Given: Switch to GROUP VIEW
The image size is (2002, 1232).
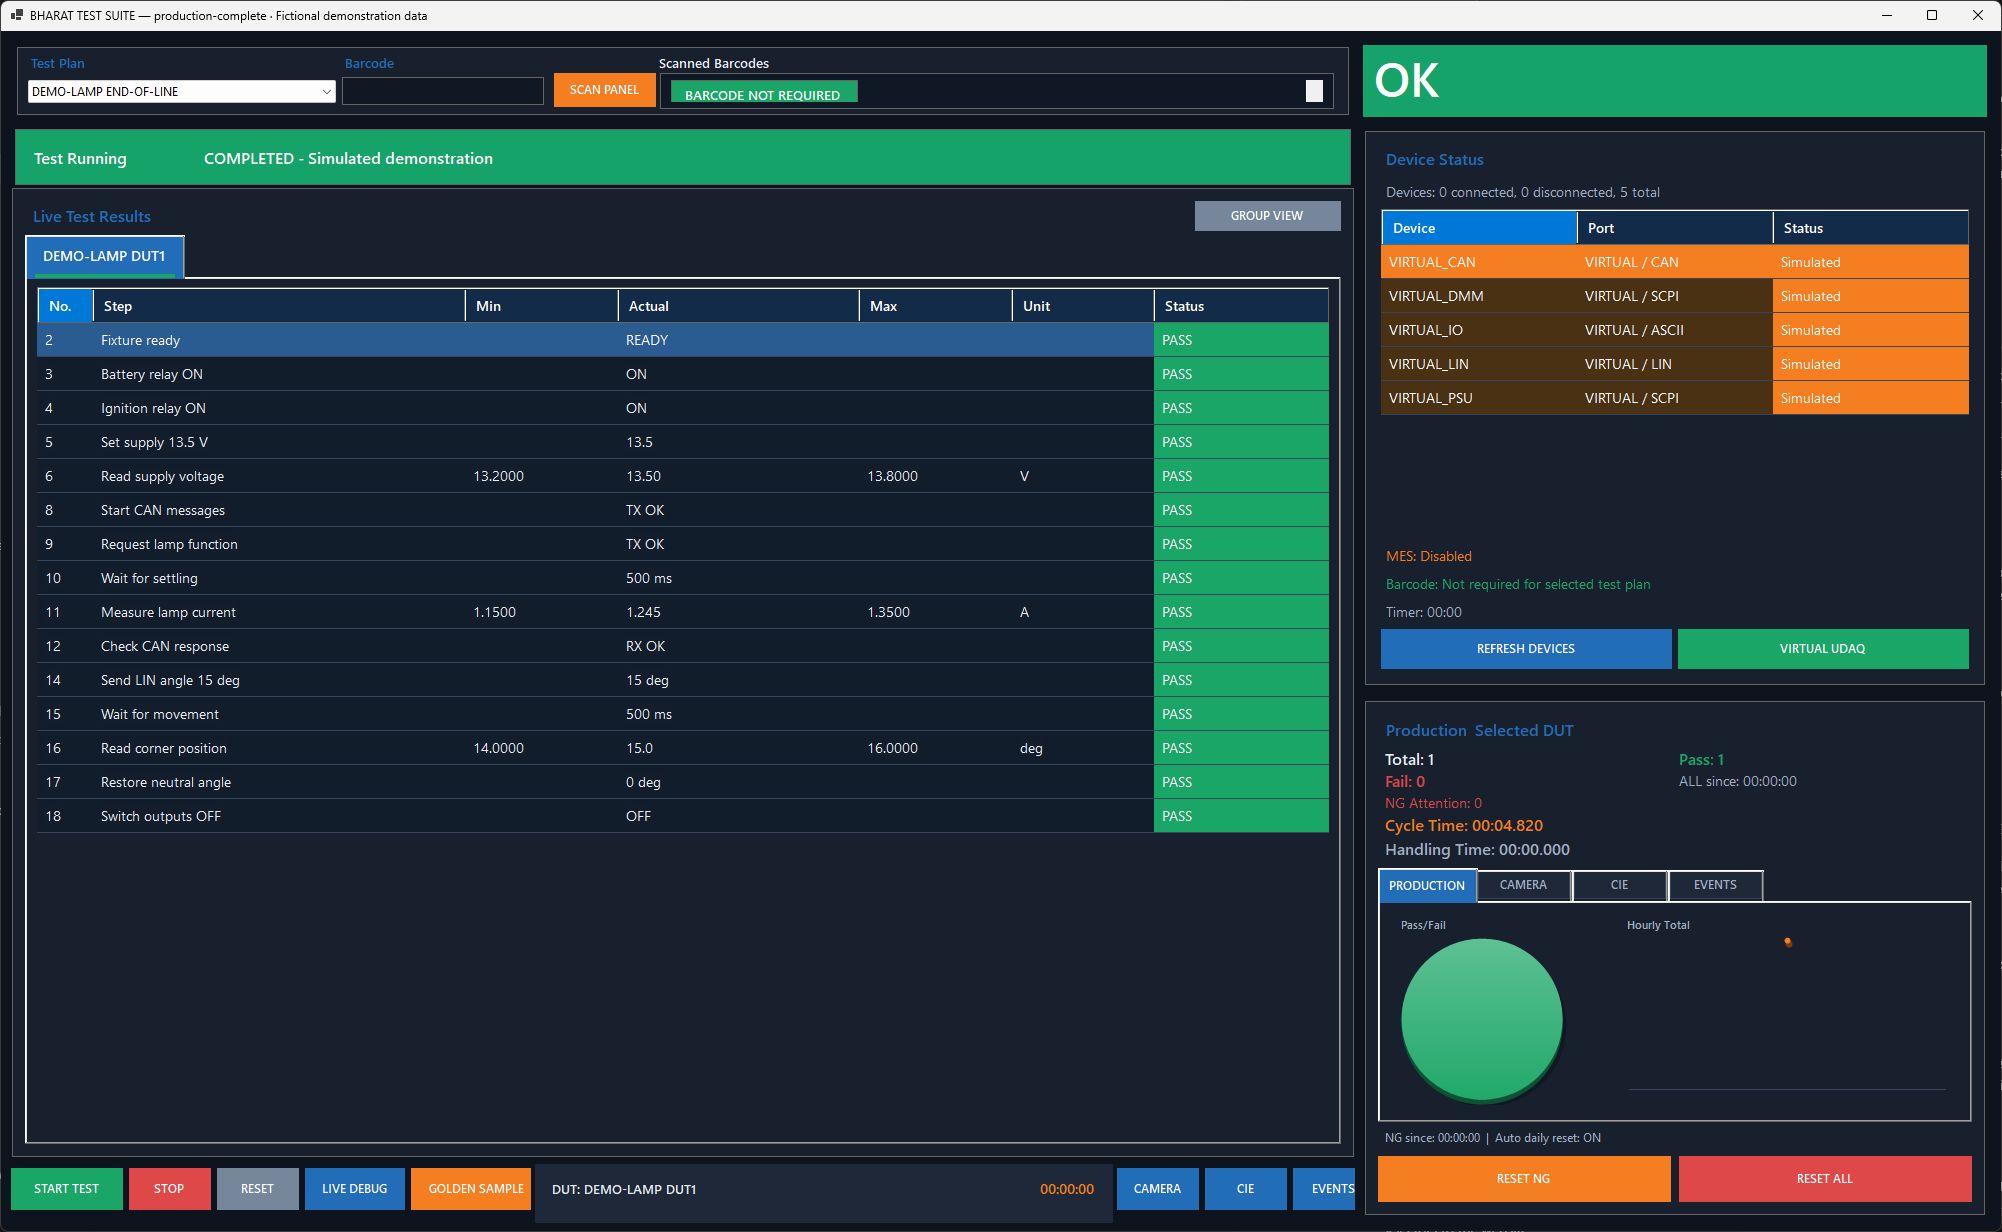Looking at the screenshot, I should coord(1267,216).
